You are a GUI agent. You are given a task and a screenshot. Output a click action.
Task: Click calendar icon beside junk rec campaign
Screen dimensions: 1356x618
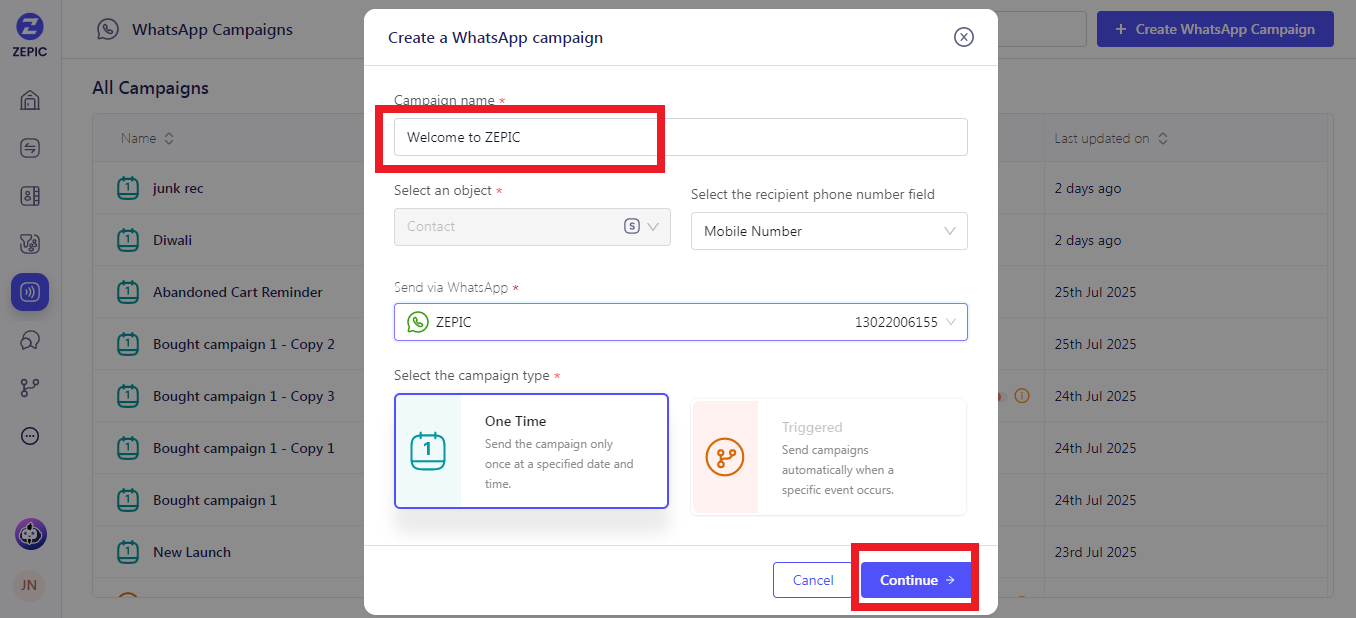[x=128, y=188]
